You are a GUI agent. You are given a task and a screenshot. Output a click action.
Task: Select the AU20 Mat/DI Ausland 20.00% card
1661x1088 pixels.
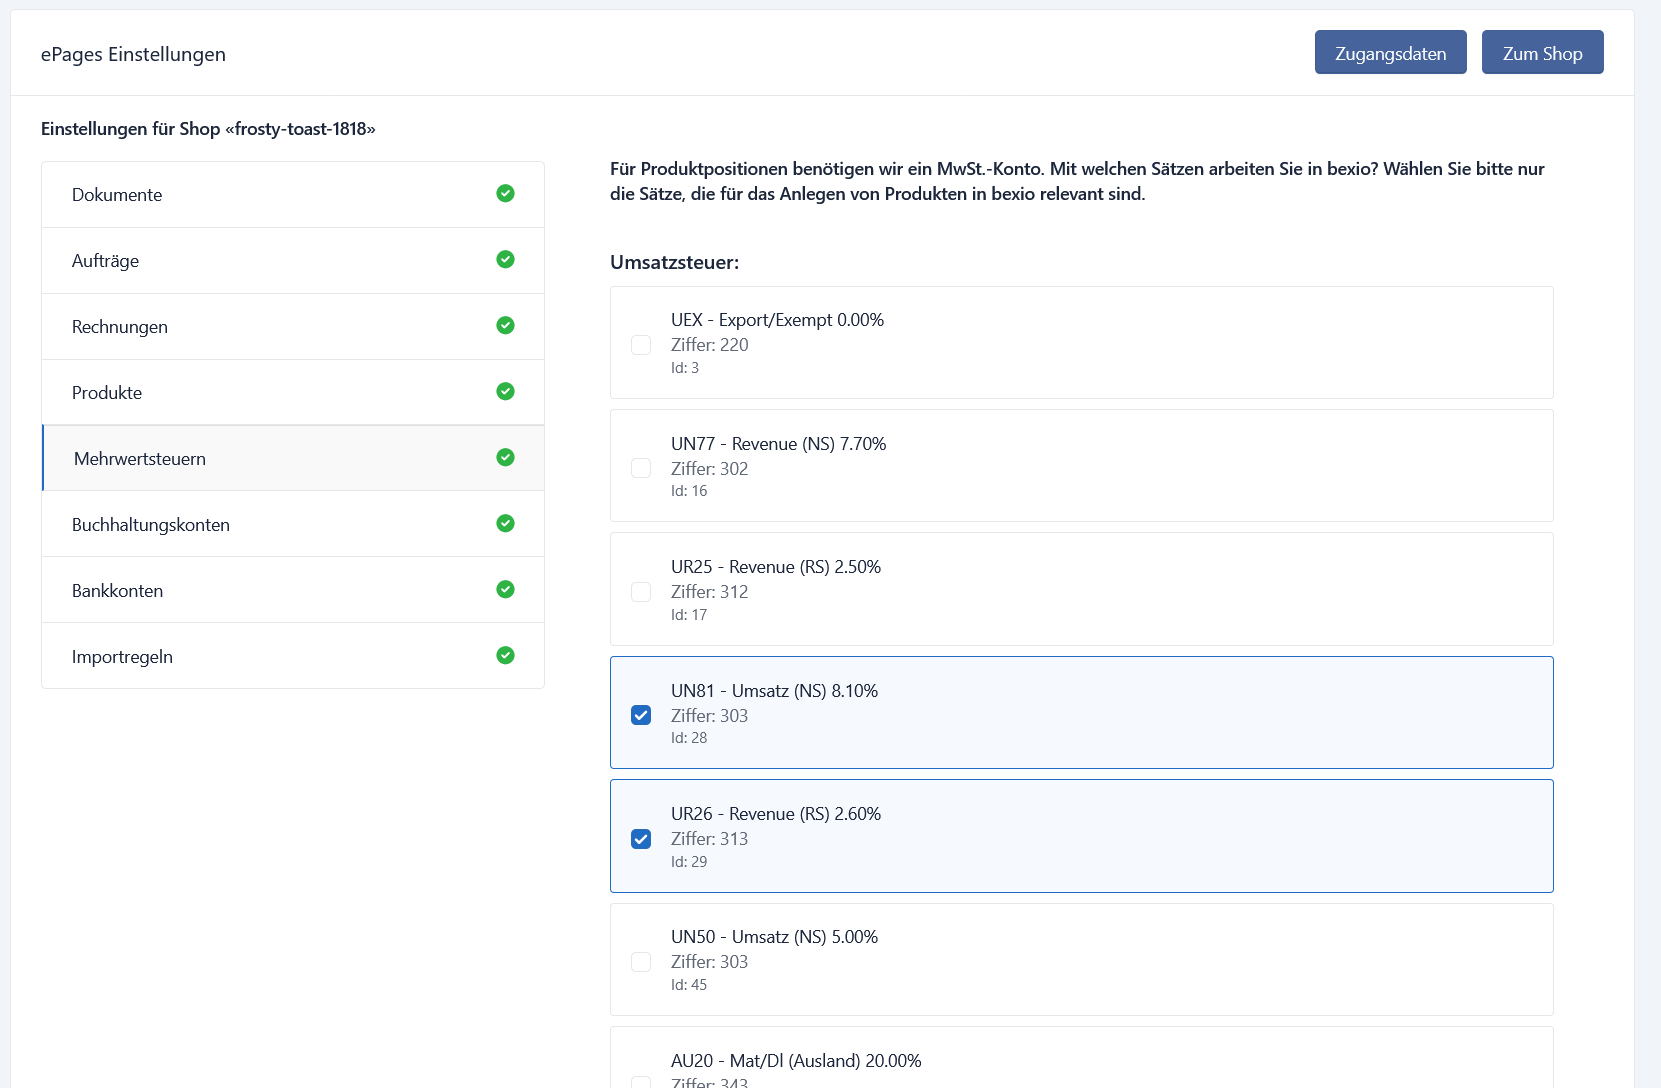point(1081,1058)
